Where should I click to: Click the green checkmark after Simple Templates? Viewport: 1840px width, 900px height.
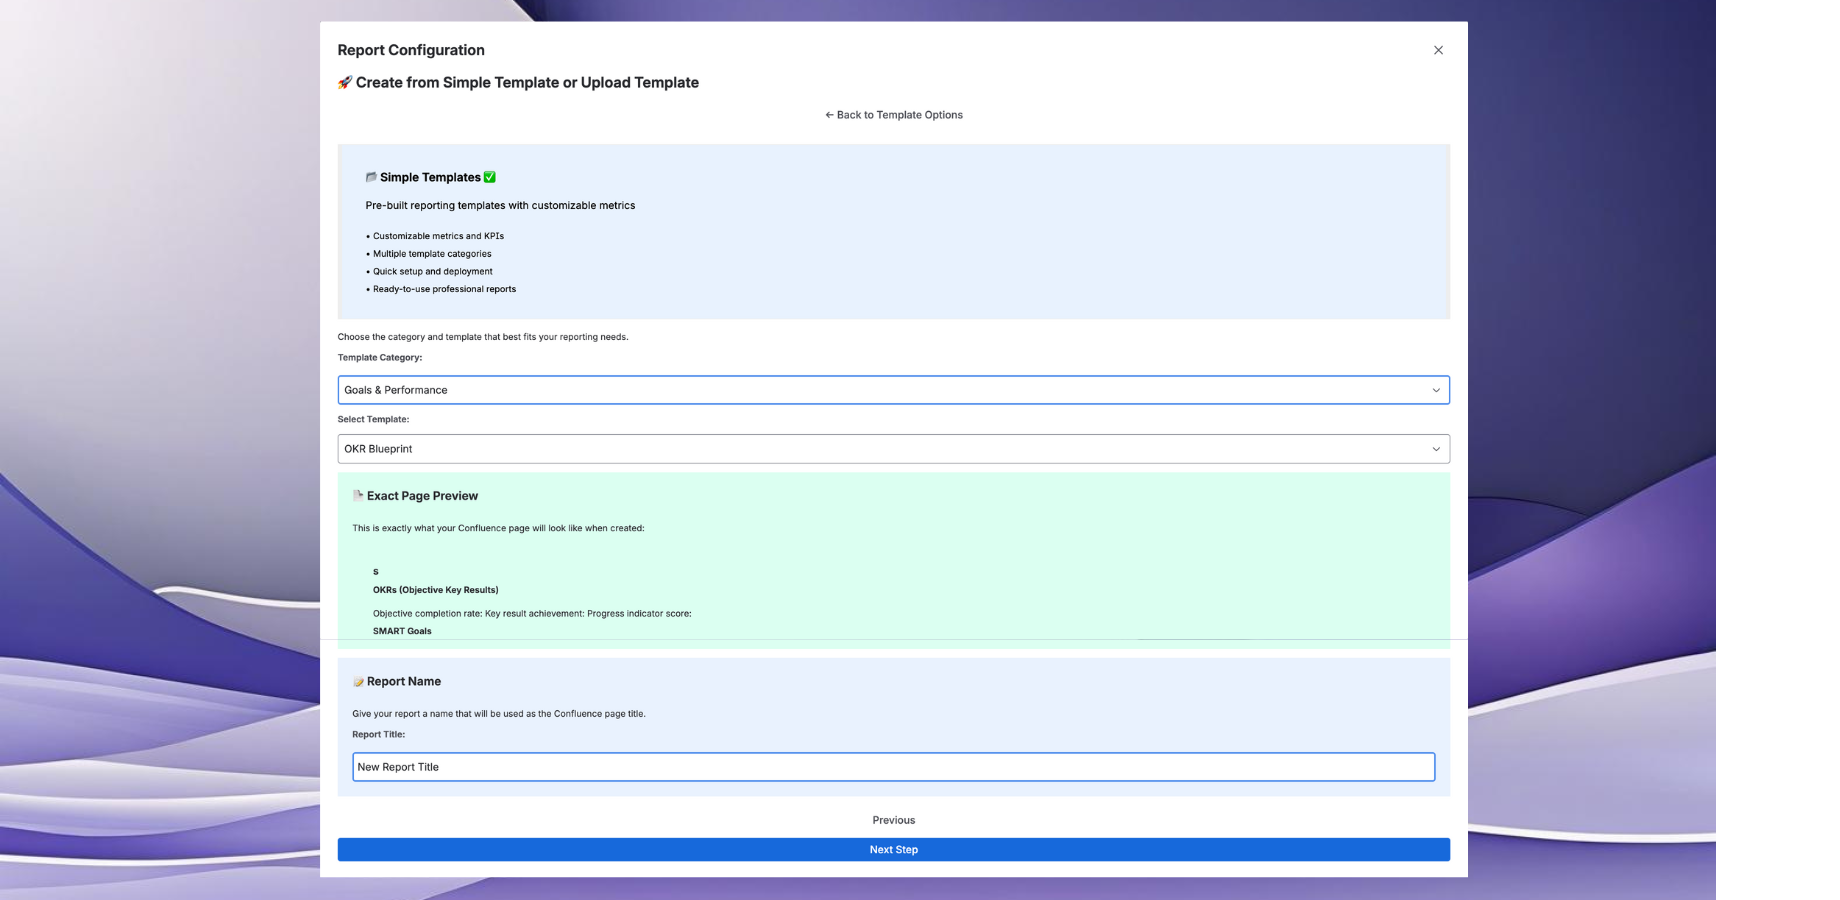(x=490, y=177)
